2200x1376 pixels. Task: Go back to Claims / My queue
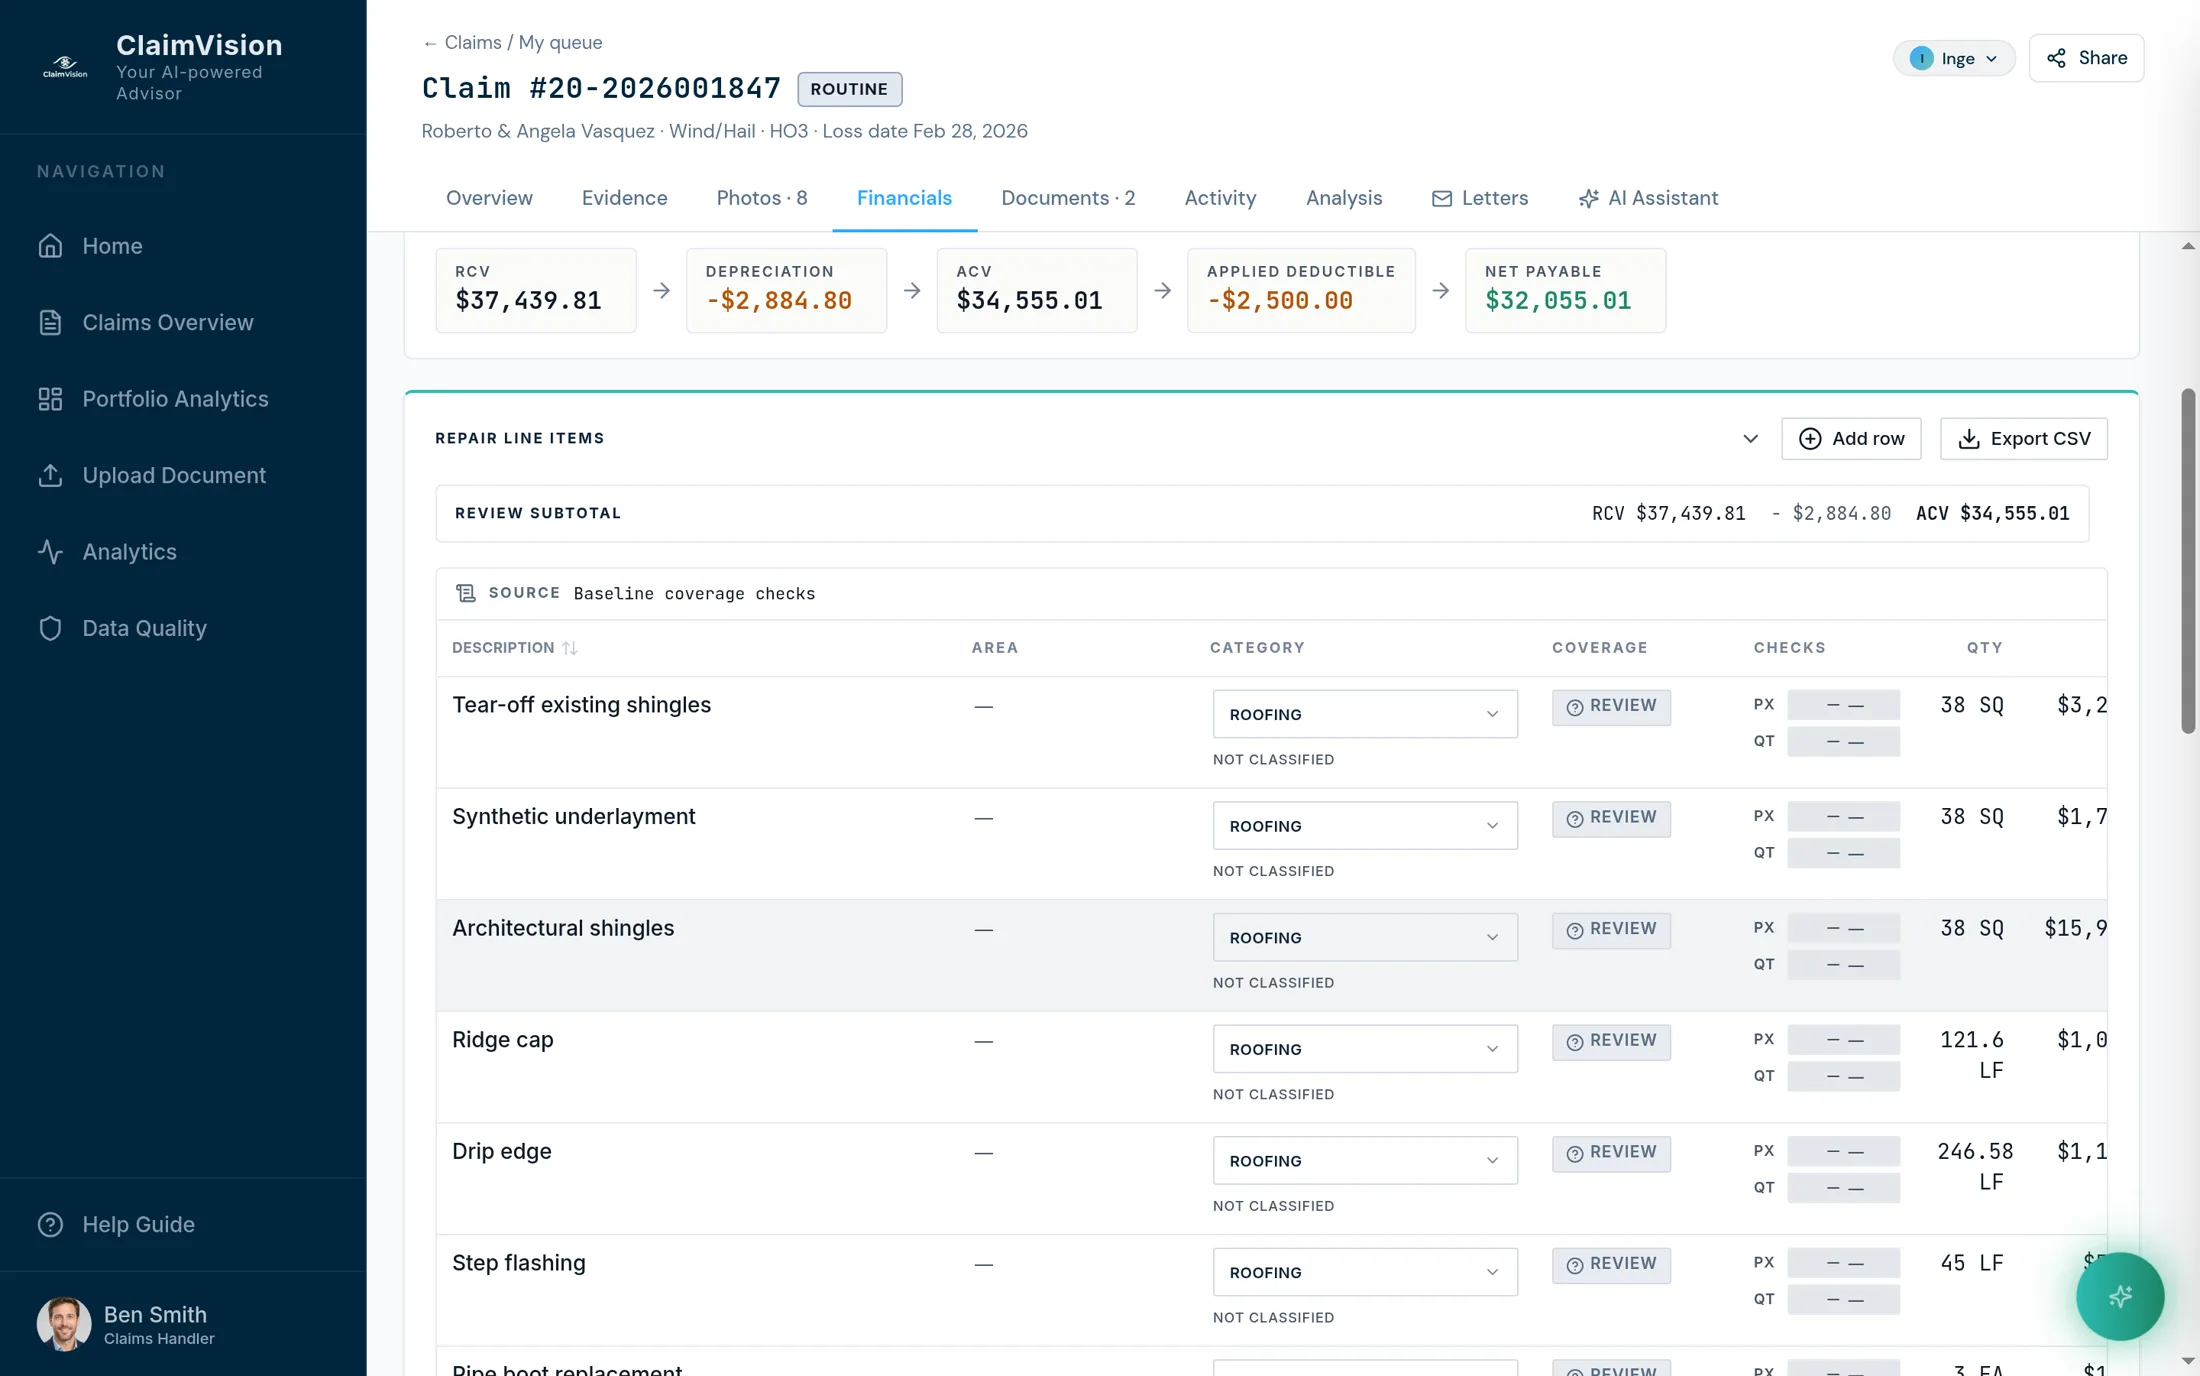tap(512, 42)
